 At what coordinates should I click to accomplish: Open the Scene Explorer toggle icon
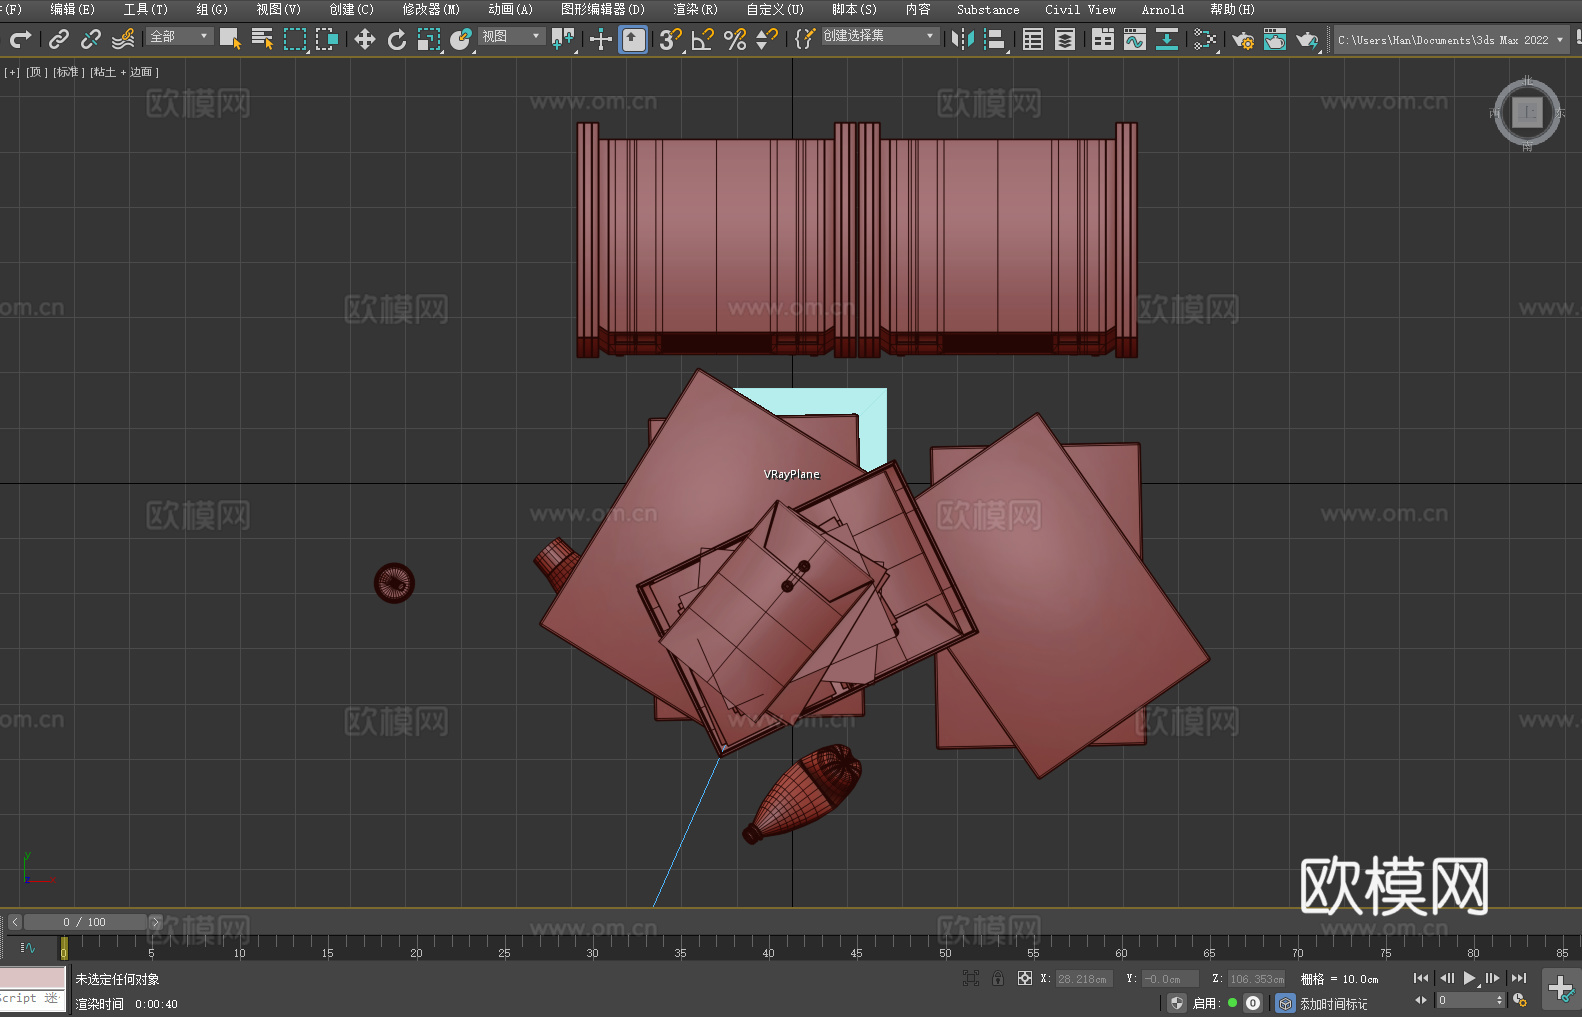1033,39
